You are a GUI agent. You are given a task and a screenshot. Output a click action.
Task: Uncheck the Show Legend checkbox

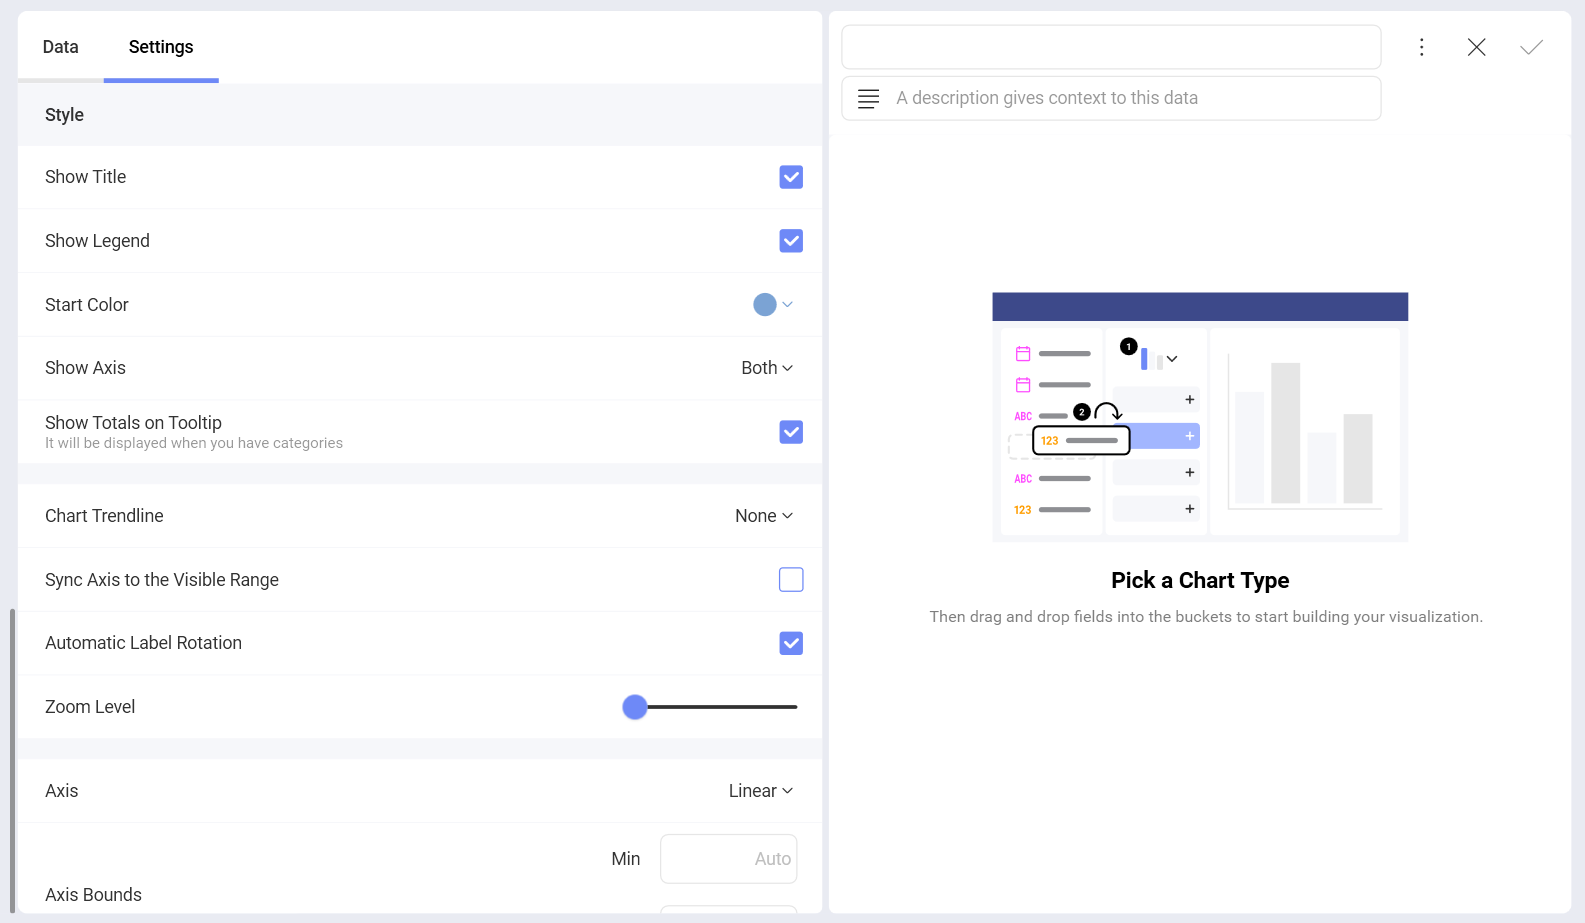pyautogui.click(x=791, y=241)
